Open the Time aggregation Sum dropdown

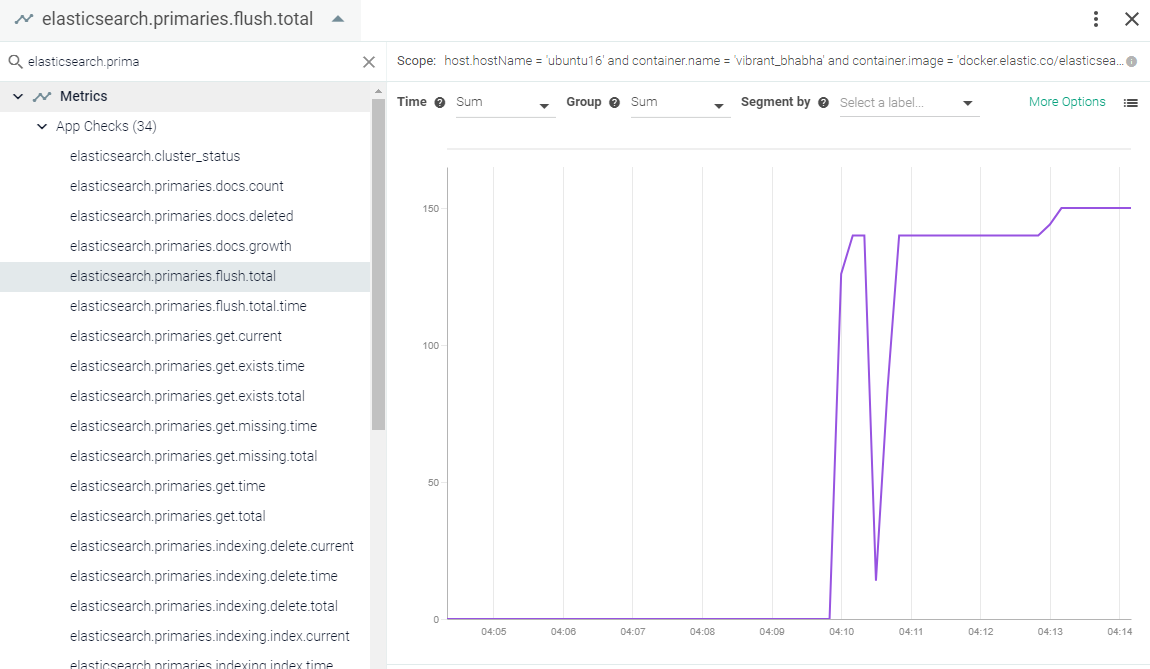(505, 103)
